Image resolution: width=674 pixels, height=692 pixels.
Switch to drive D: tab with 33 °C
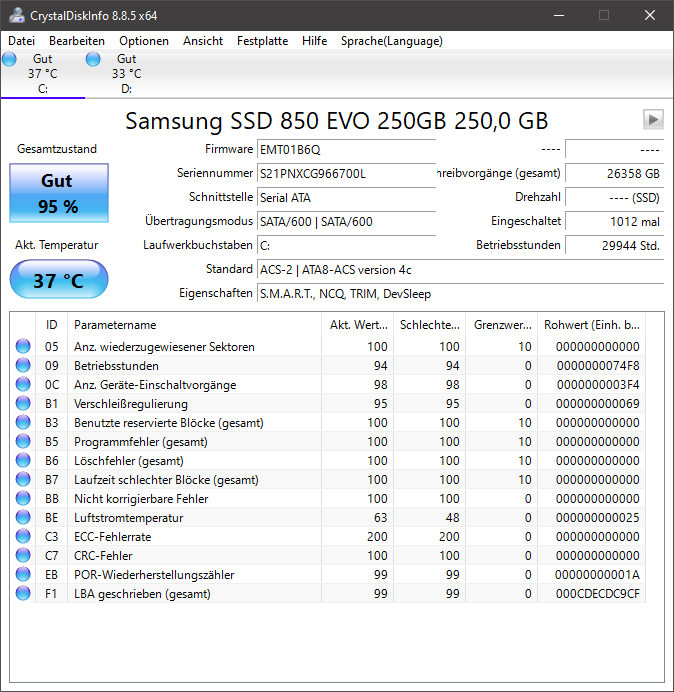pyautogui.click(x=127, y=74)
